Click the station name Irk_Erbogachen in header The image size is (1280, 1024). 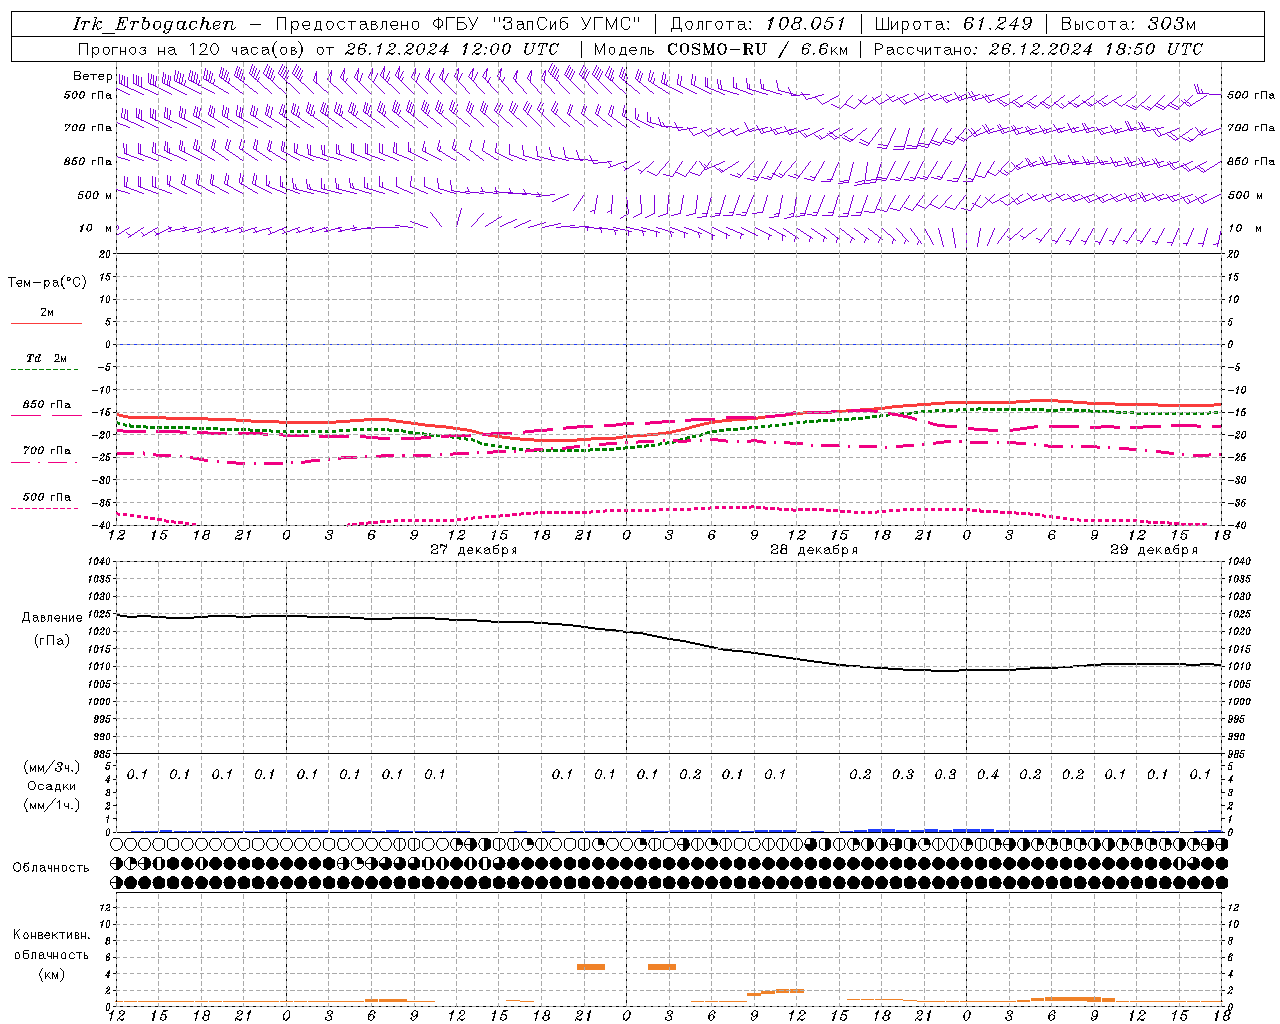(155, 24)
